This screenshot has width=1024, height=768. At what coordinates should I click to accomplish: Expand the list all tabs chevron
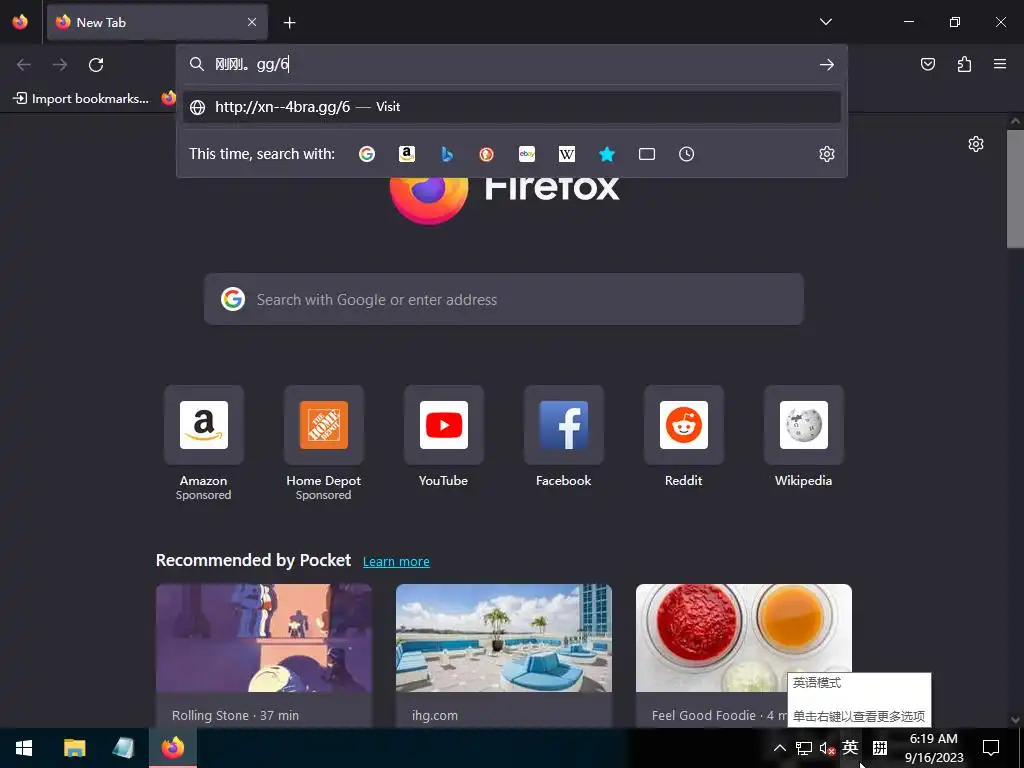click(x=825, y=22)
